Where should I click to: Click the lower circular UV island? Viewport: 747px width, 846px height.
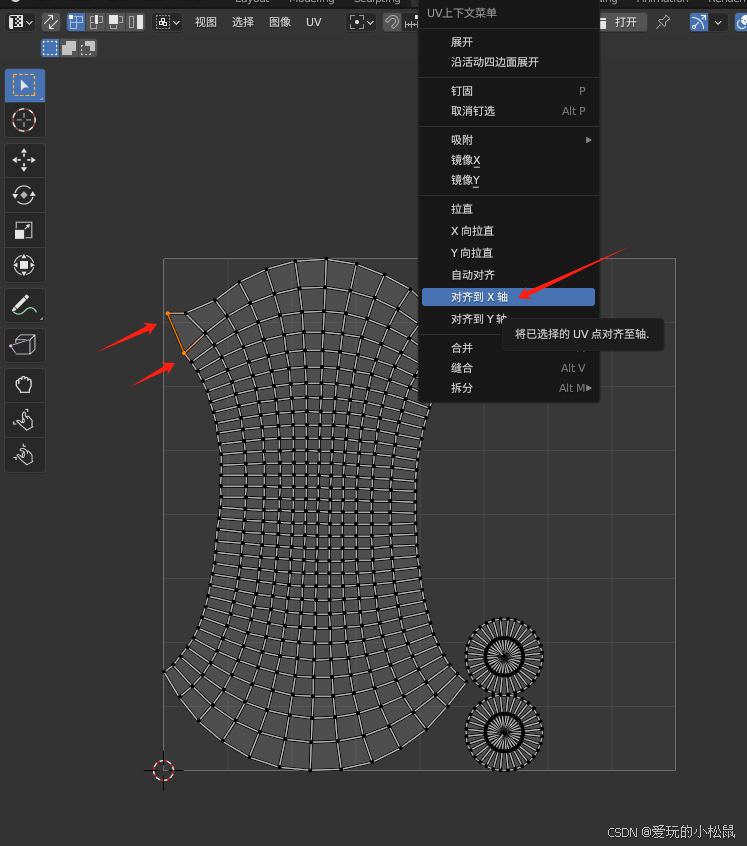504,732
